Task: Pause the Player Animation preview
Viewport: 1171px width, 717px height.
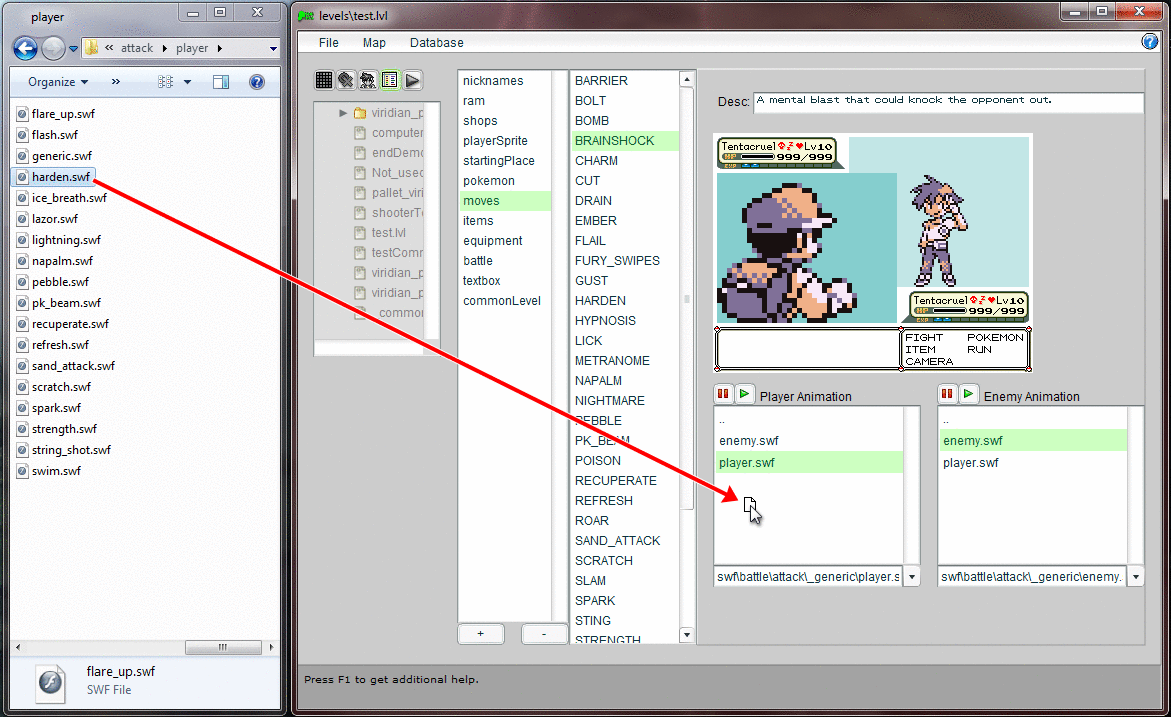Action: pos(723,395)
